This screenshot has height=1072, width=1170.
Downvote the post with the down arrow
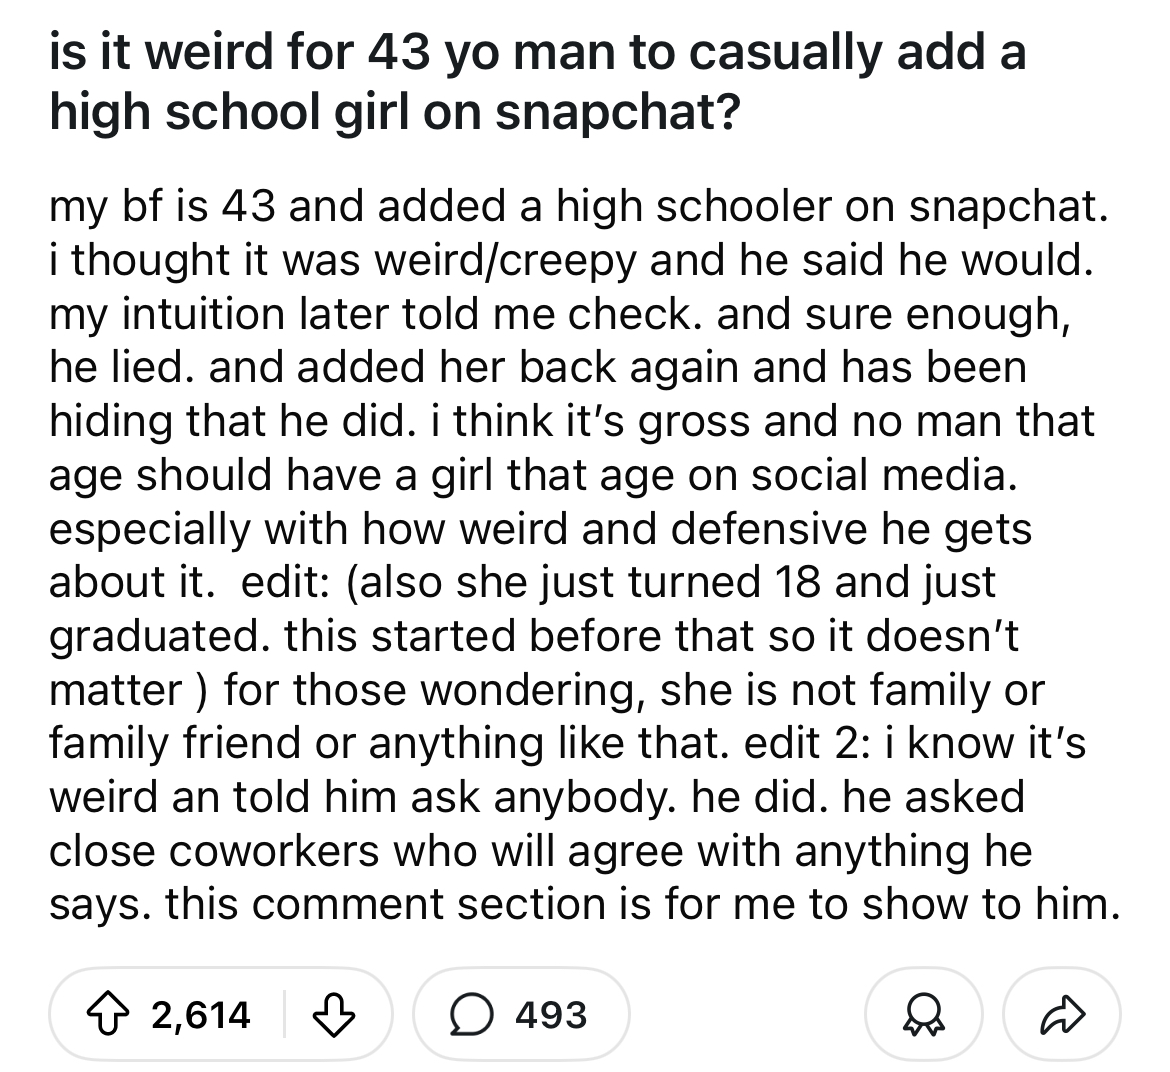(x=333, y=1015)
